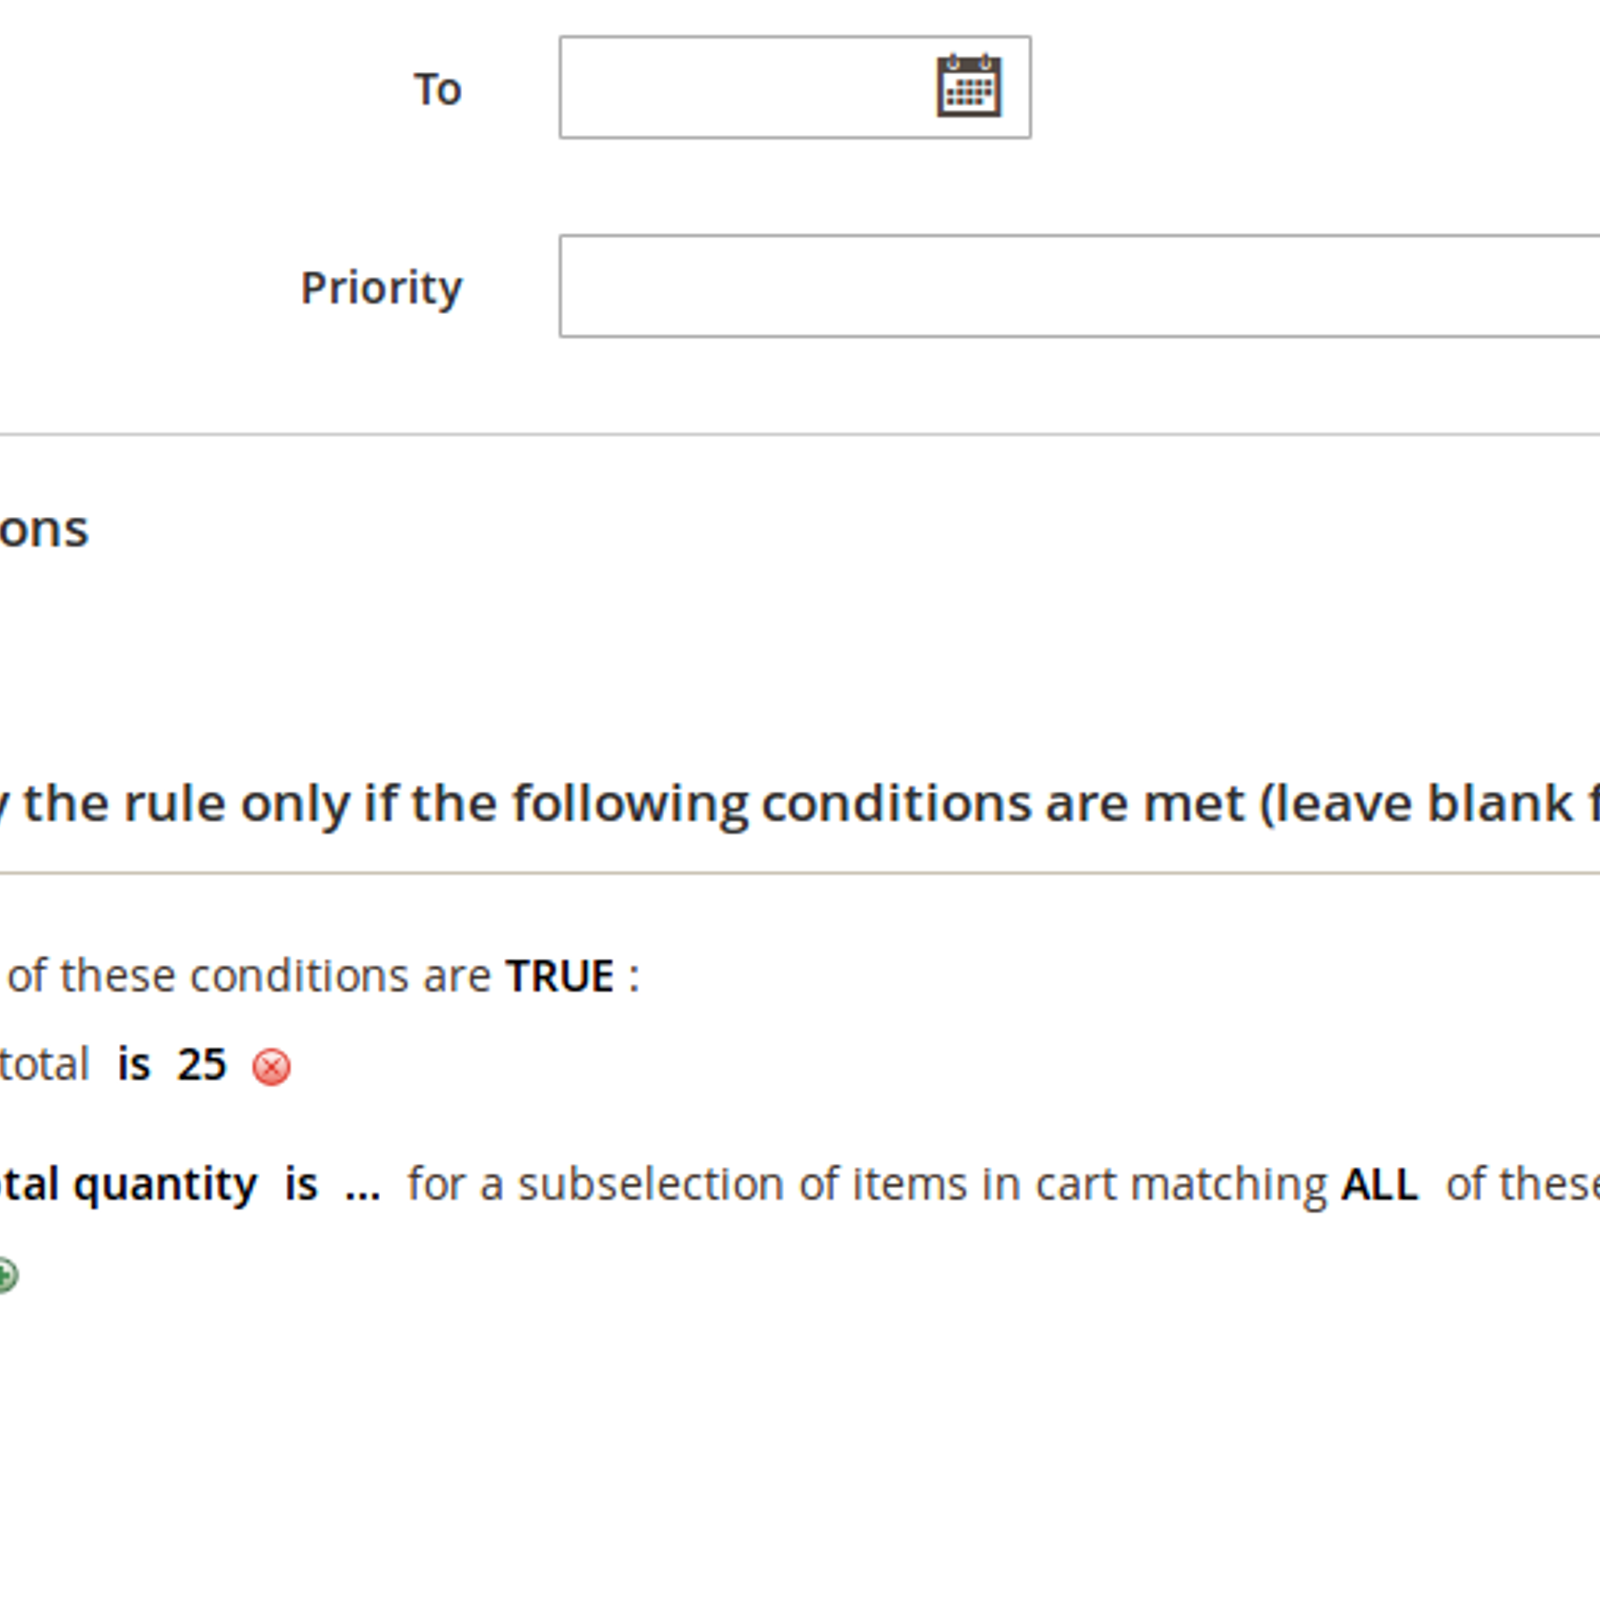This screenshot has height=1600, width=1600.
Task: Focus the Priority input field
Action: 1080,286
